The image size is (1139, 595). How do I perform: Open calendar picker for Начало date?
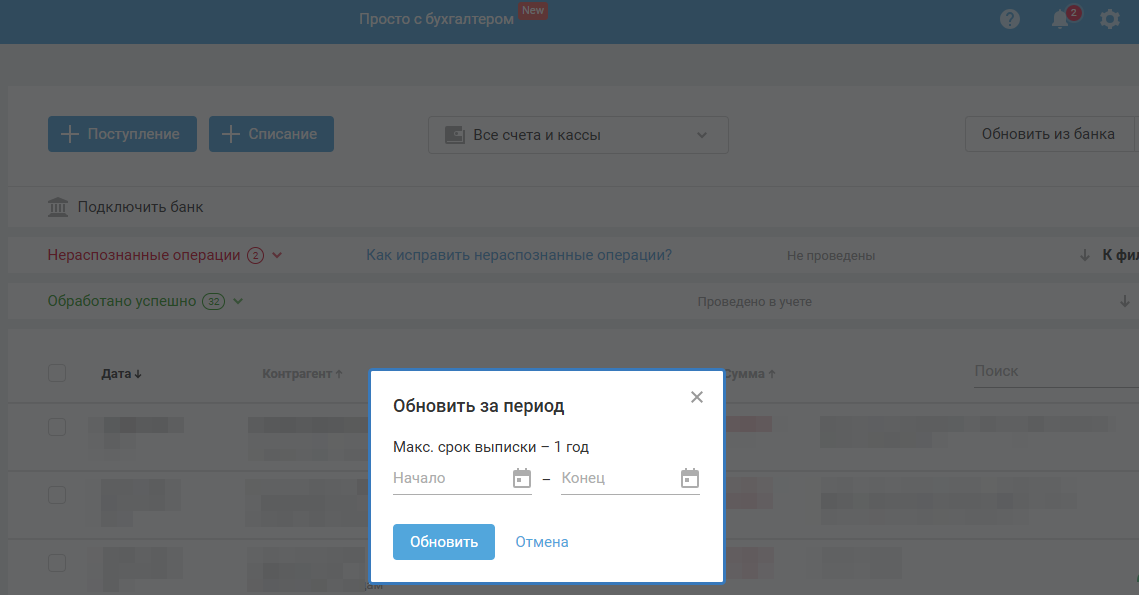click(x=522, y=478)
